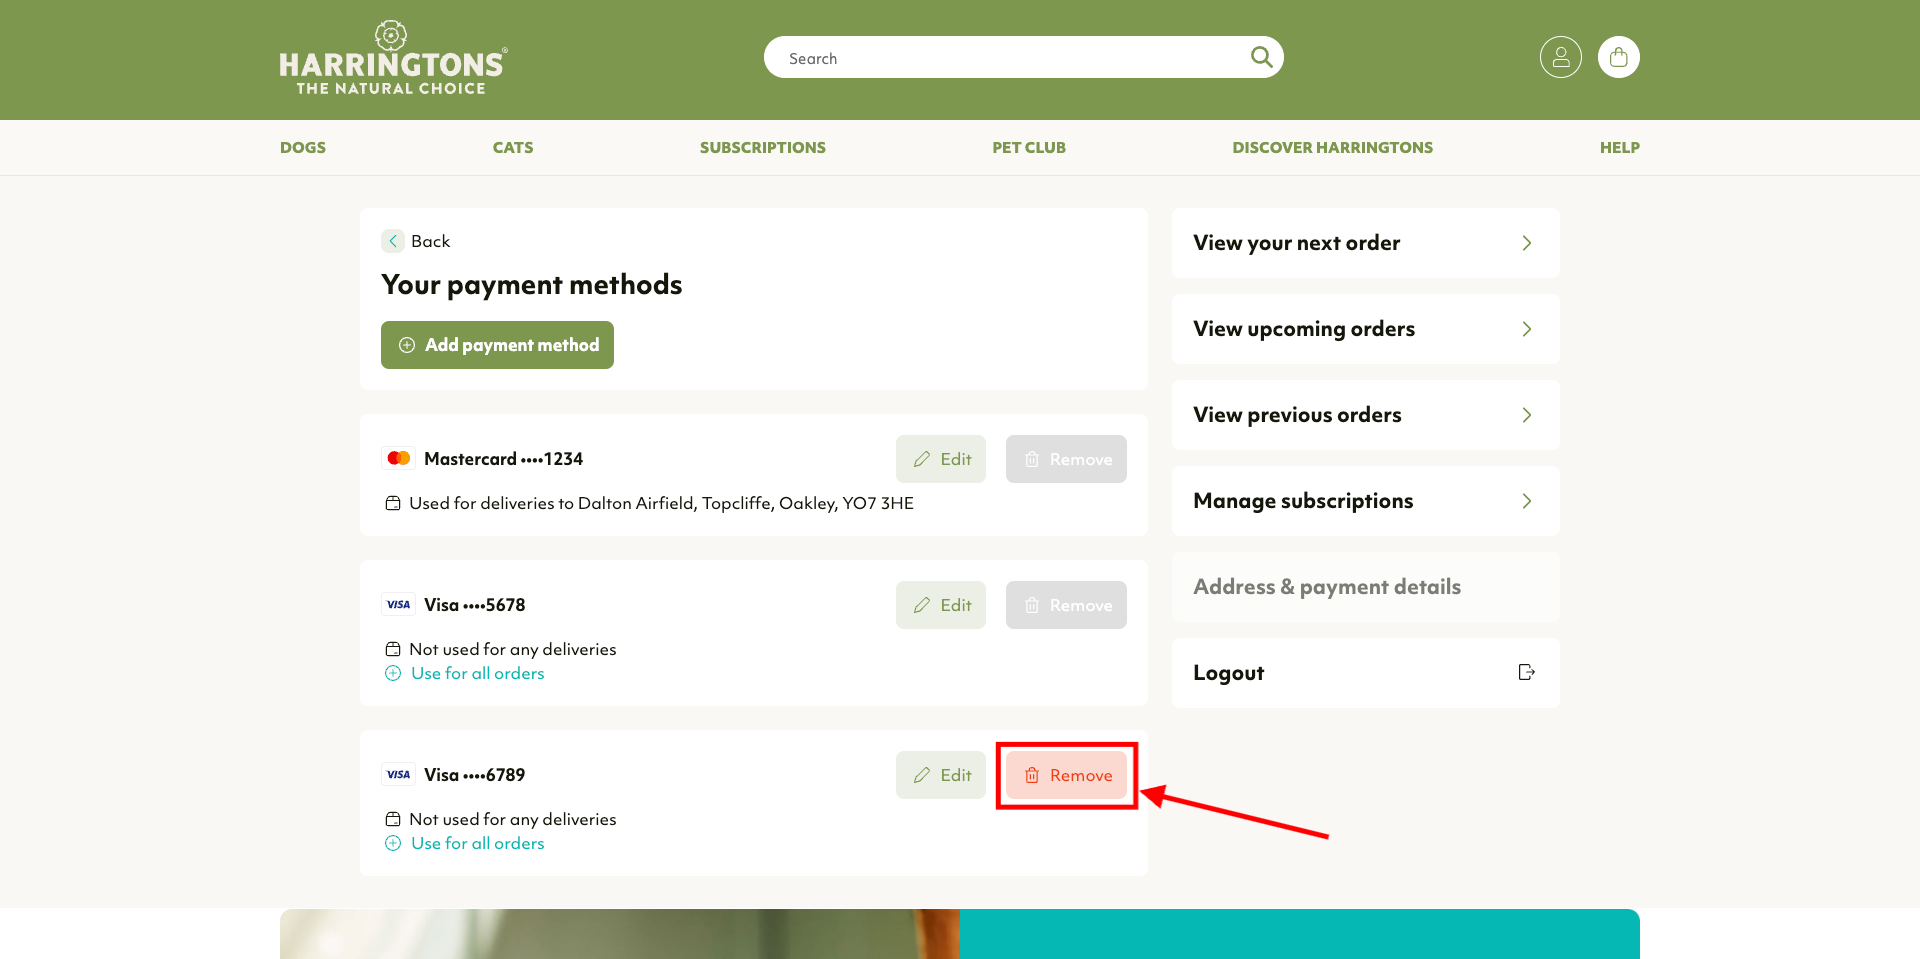1920x959 pixels.
Task: Open View previous orders
Action: click(1365, 415)
